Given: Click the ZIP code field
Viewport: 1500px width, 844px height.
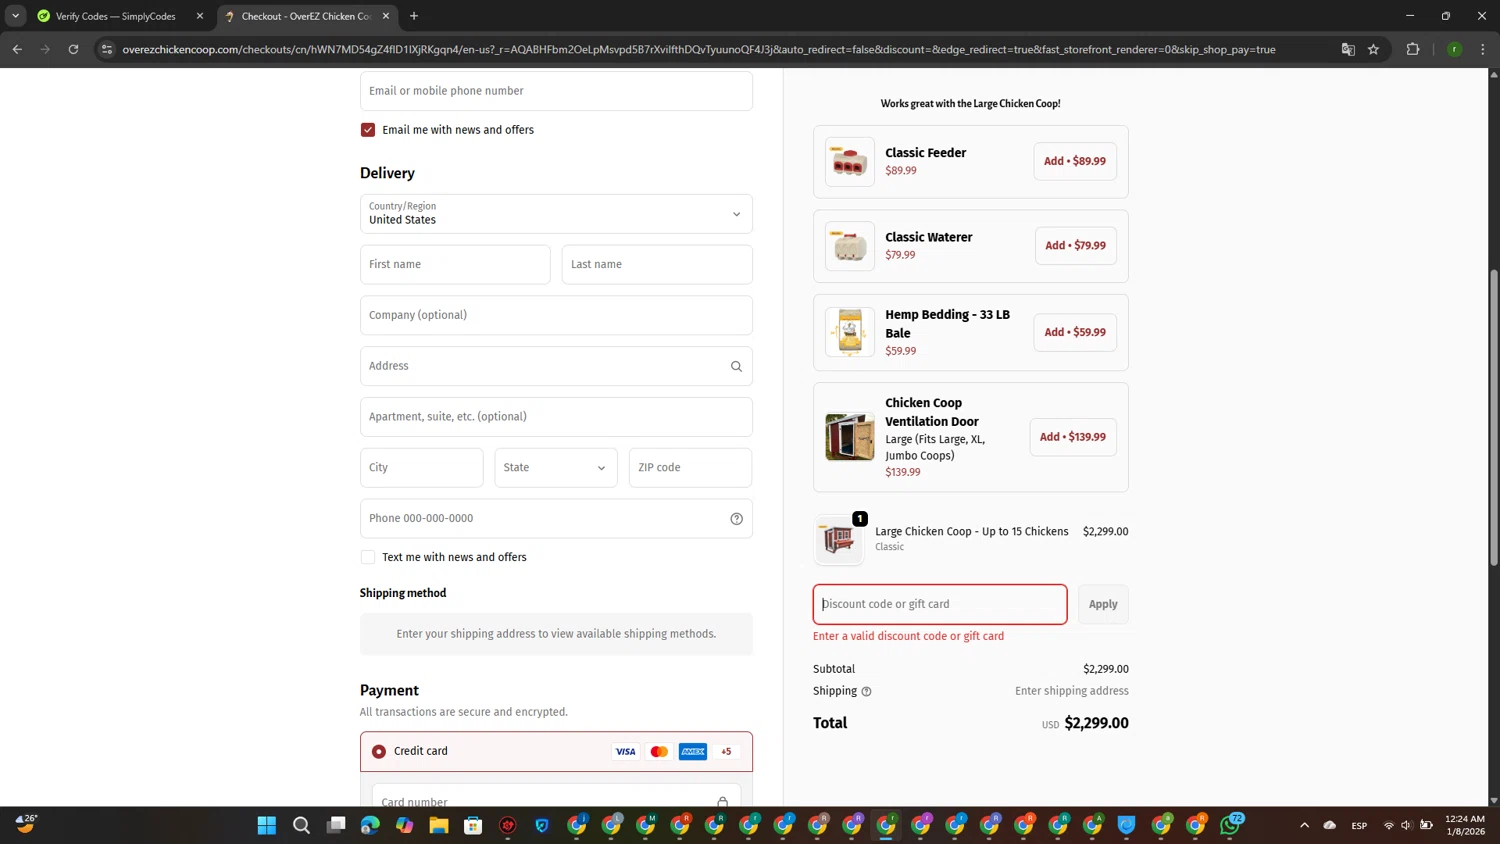Looking at the screenshot, I should (x=690, y=467).
